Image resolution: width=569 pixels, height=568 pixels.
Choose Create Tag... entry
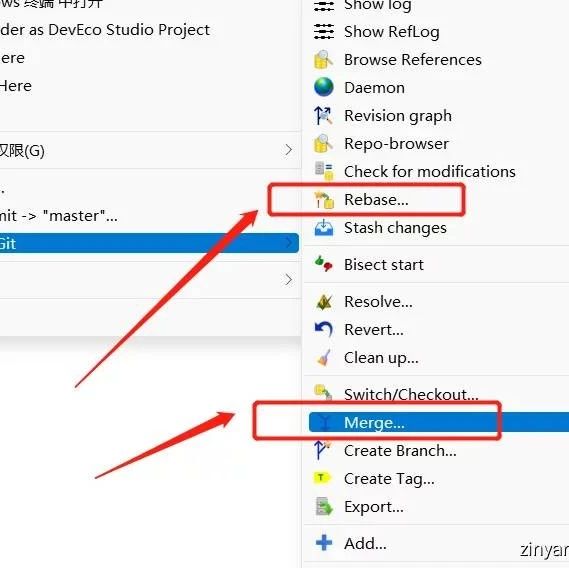tap(389, 479)
